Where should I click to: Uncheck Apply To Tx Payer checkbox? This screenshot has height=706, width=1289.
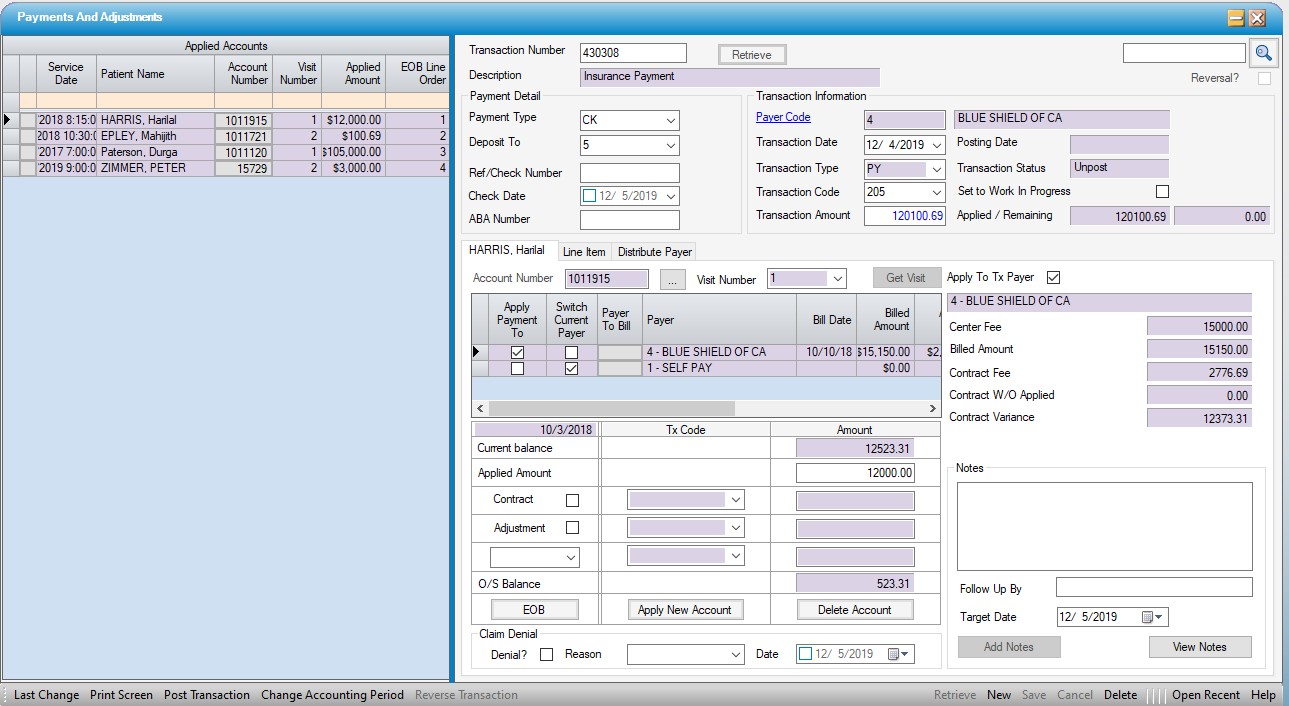click(1053, 277)
